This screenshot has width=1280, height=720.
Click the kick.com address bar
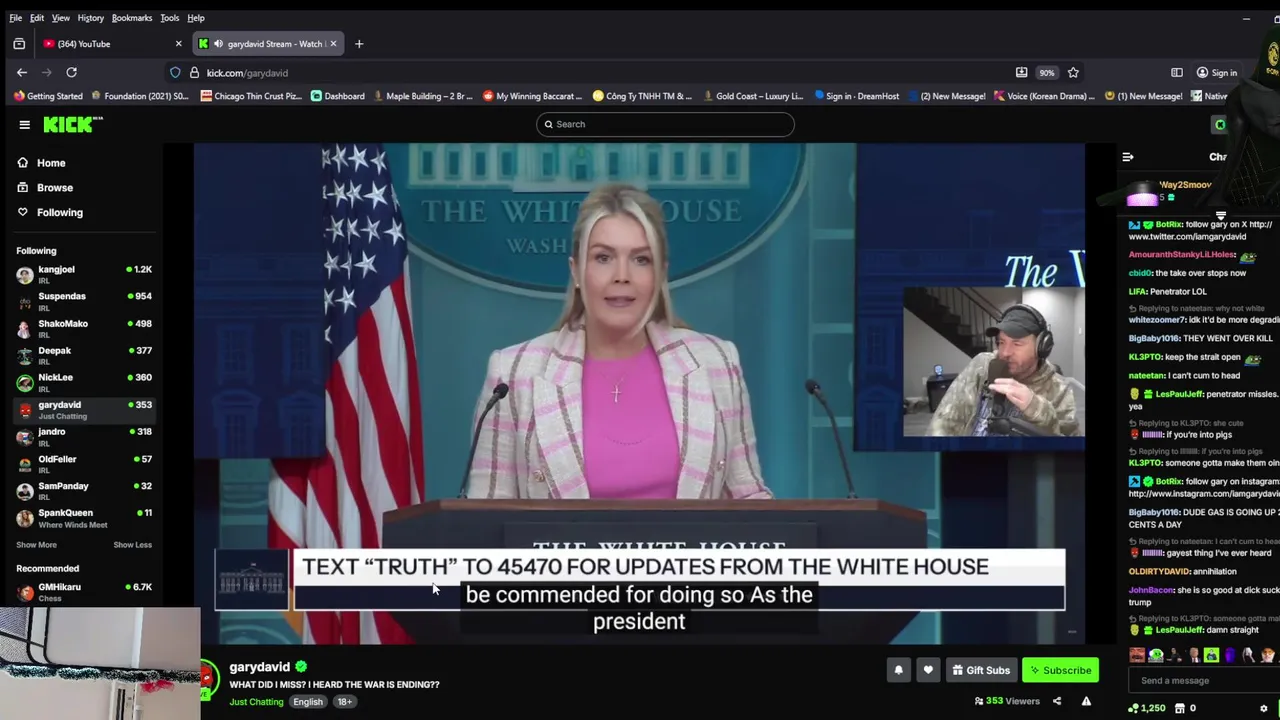(600, 73)
